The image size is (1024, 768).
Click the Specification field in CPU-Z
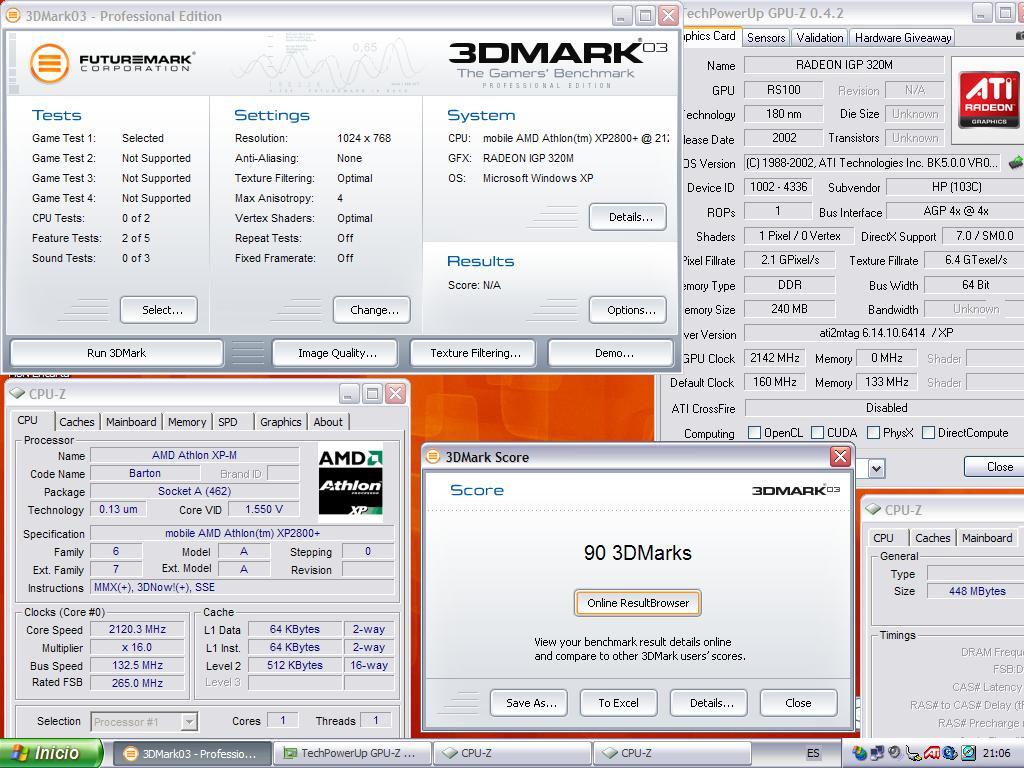[x=242, y=533]
